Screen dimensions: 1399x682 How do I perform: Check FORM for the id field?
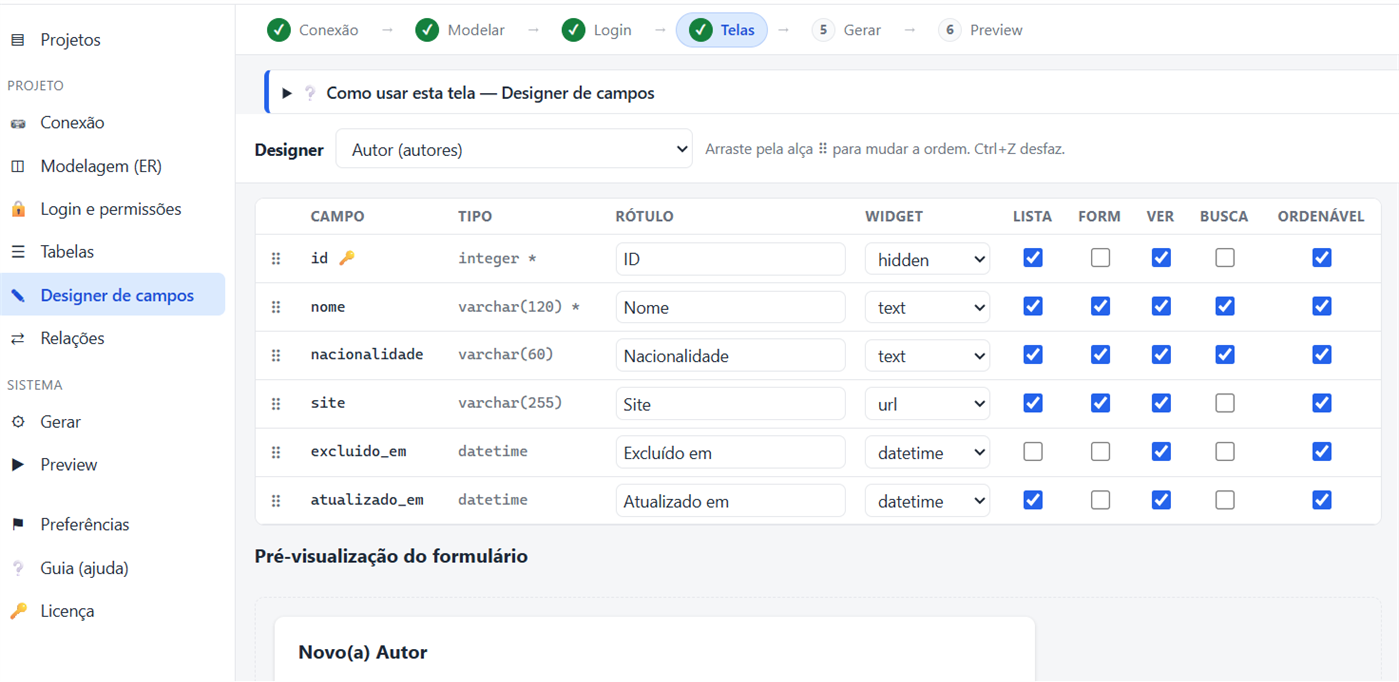pos(1100,258)
